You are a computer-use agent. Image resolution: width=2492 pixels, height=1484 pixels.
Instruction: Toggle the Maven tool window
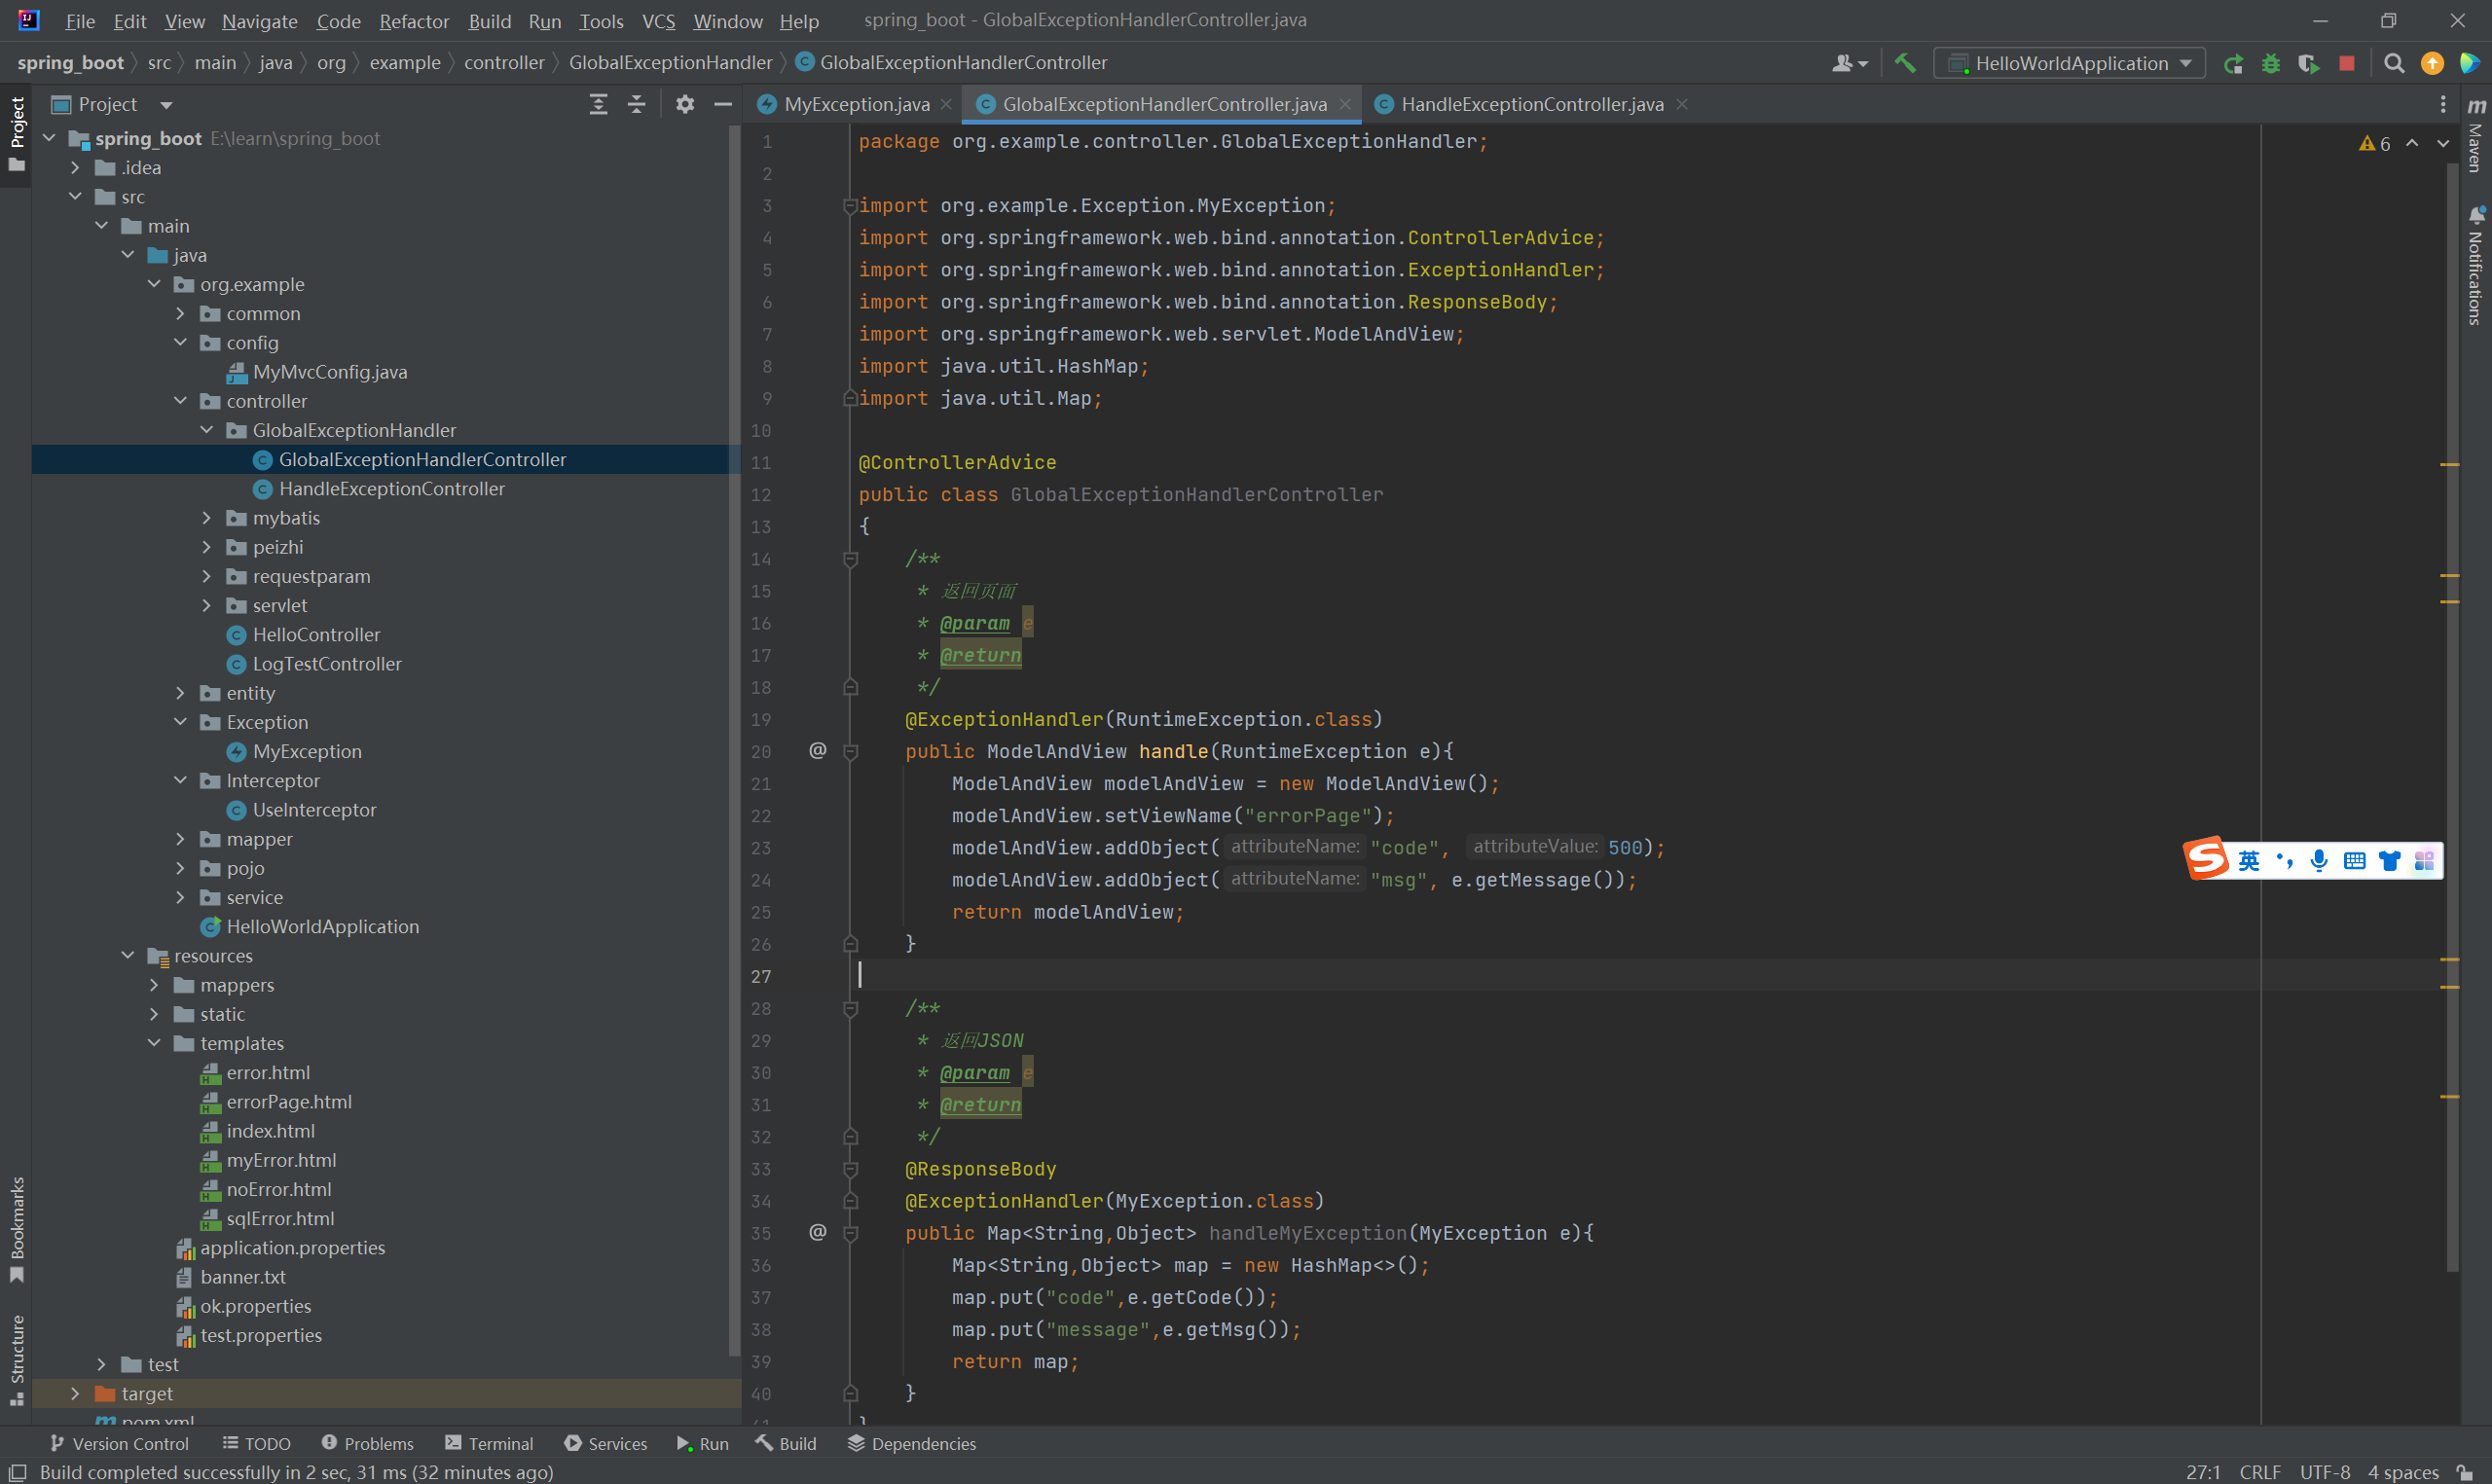[2476, 135]
